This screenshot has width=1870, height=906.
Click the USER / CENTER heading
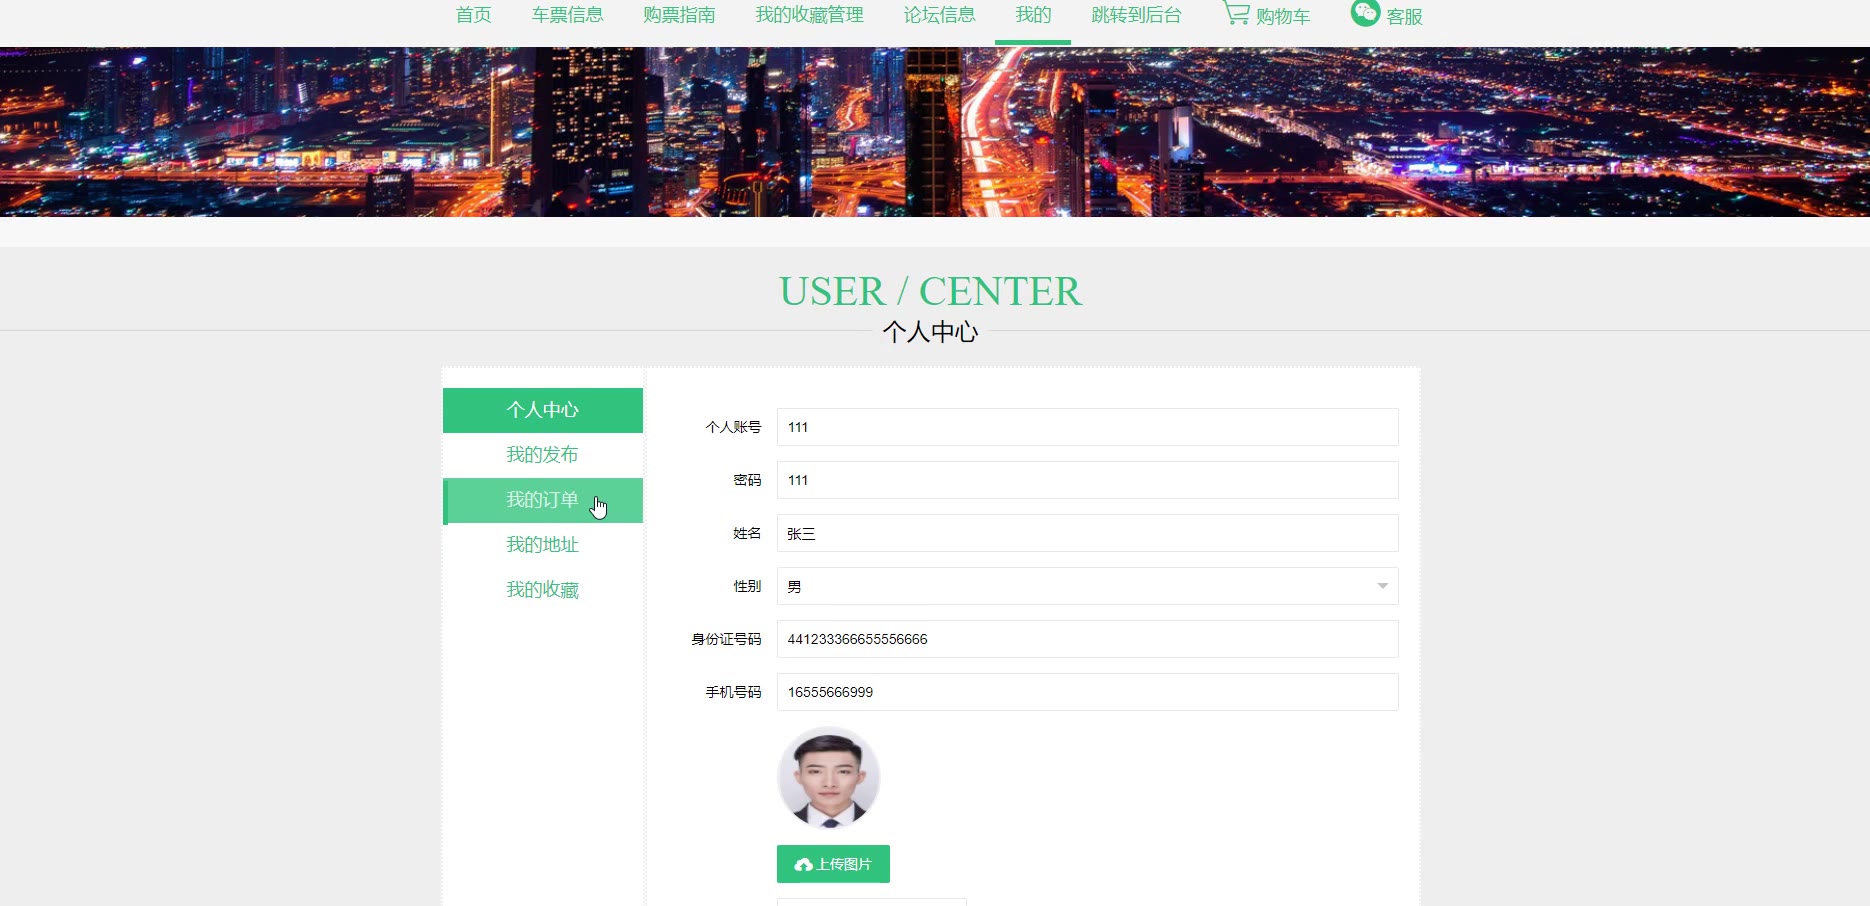[930, 291]
